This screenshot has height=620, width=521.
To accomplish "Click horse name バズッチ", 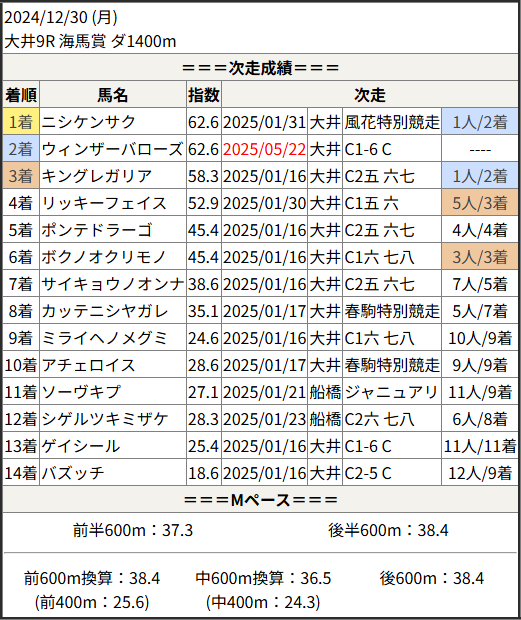I will 73,473.
